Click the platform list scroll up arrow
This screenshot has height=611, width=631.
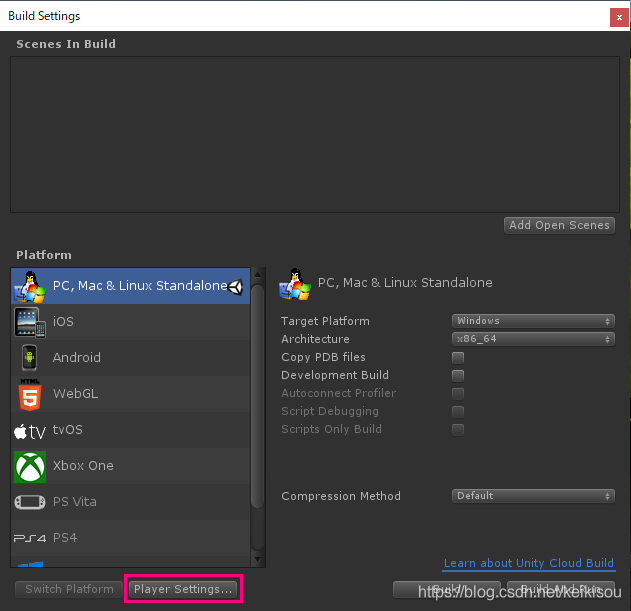tap(258, 275)
